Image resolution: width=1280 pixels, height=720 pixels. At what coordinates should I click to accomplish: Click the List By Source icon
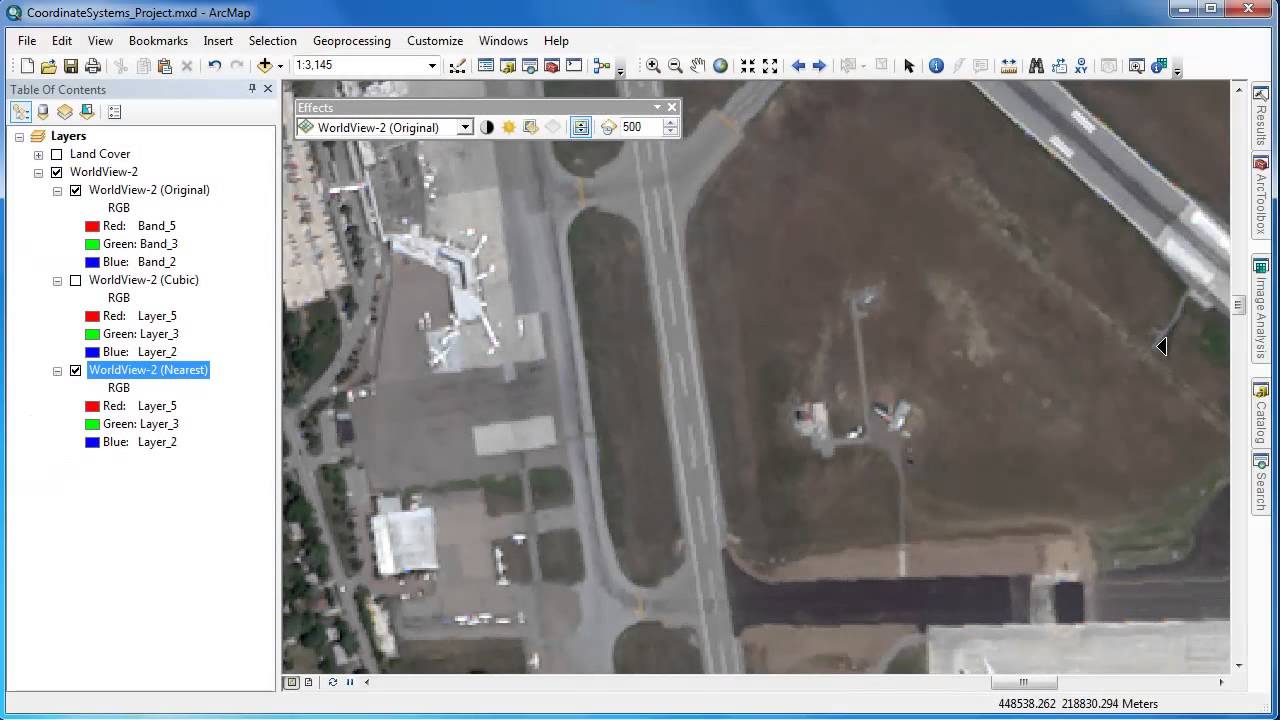43,112
